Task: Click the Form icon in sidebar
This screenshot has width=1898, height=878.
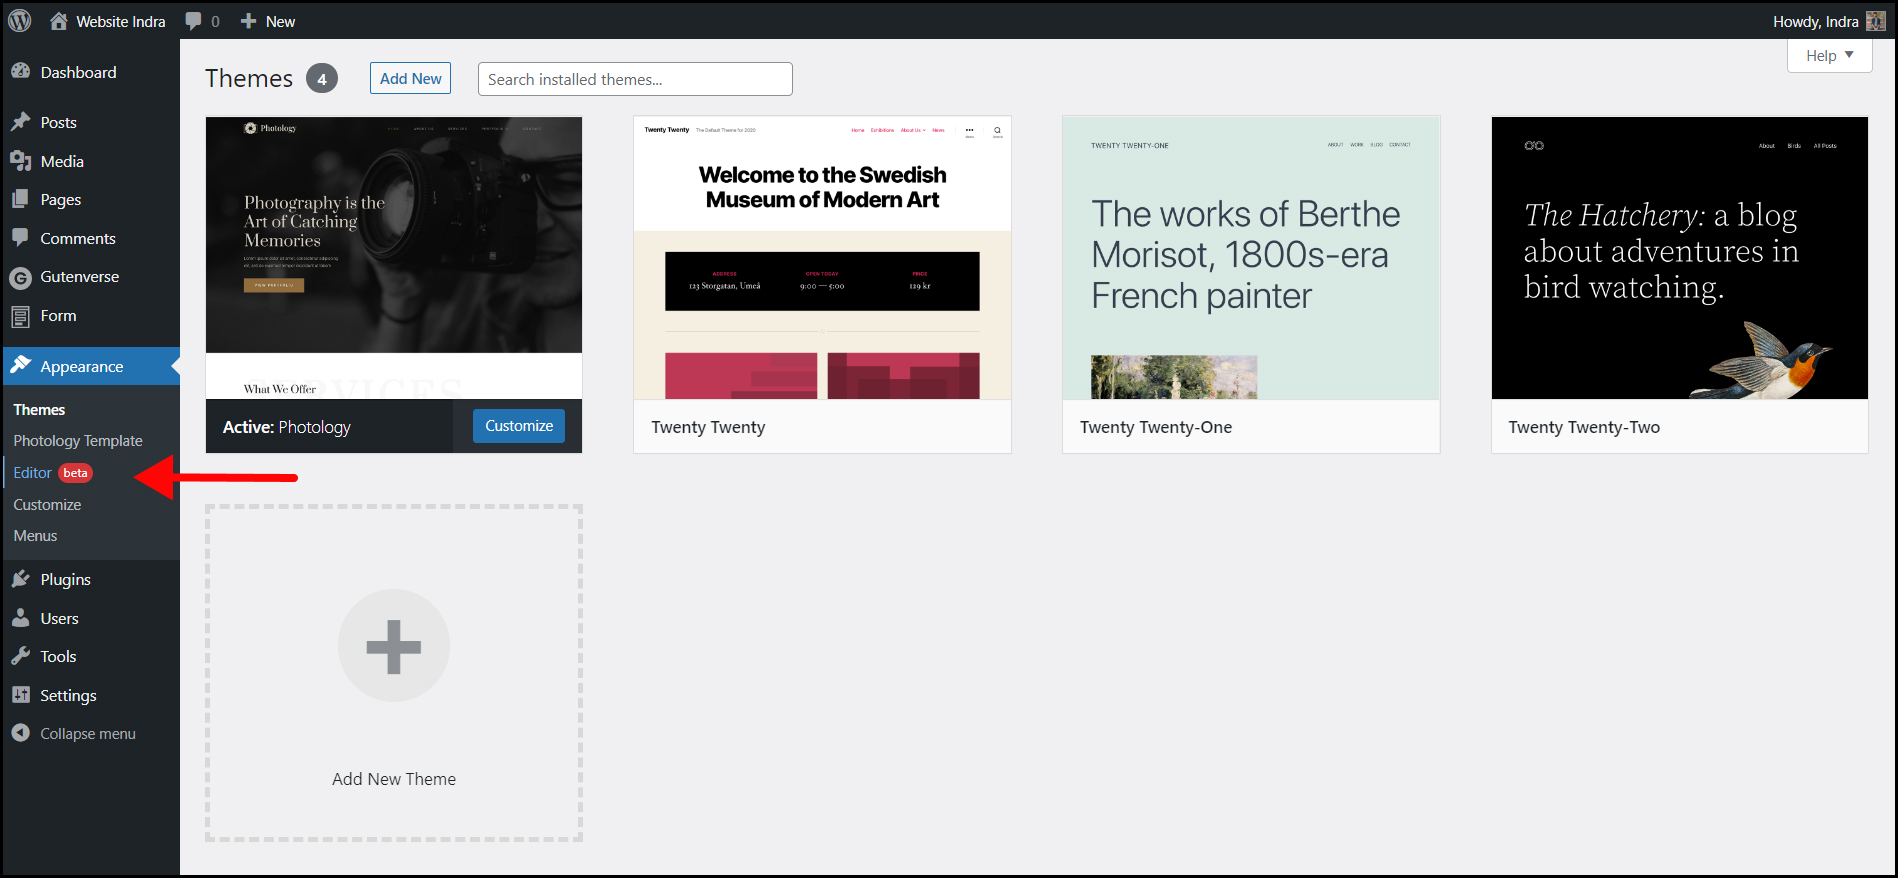Action: pos(20,316)
